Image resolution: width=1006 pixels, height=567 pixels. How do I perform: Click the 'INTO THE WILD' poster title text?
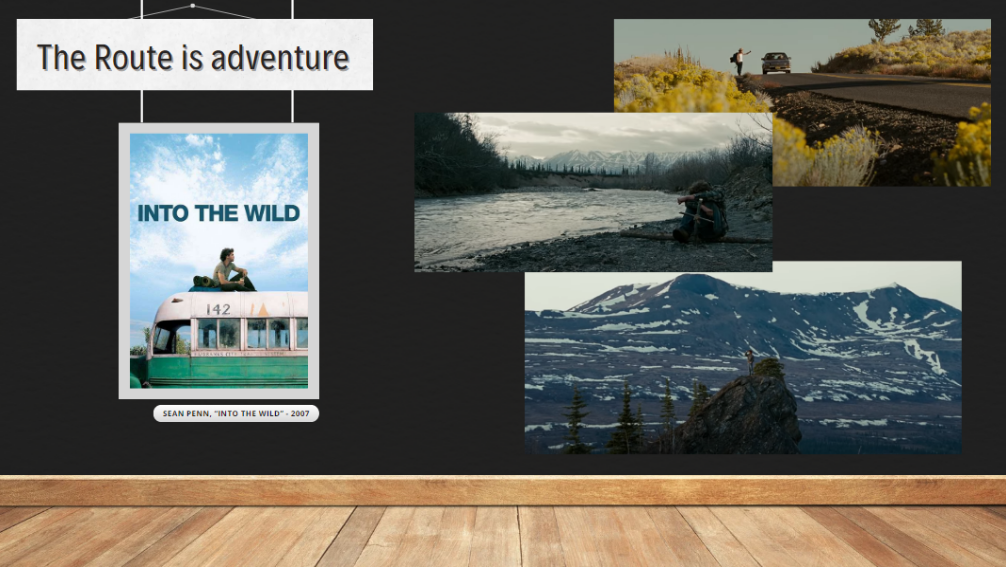click(219, 213)
